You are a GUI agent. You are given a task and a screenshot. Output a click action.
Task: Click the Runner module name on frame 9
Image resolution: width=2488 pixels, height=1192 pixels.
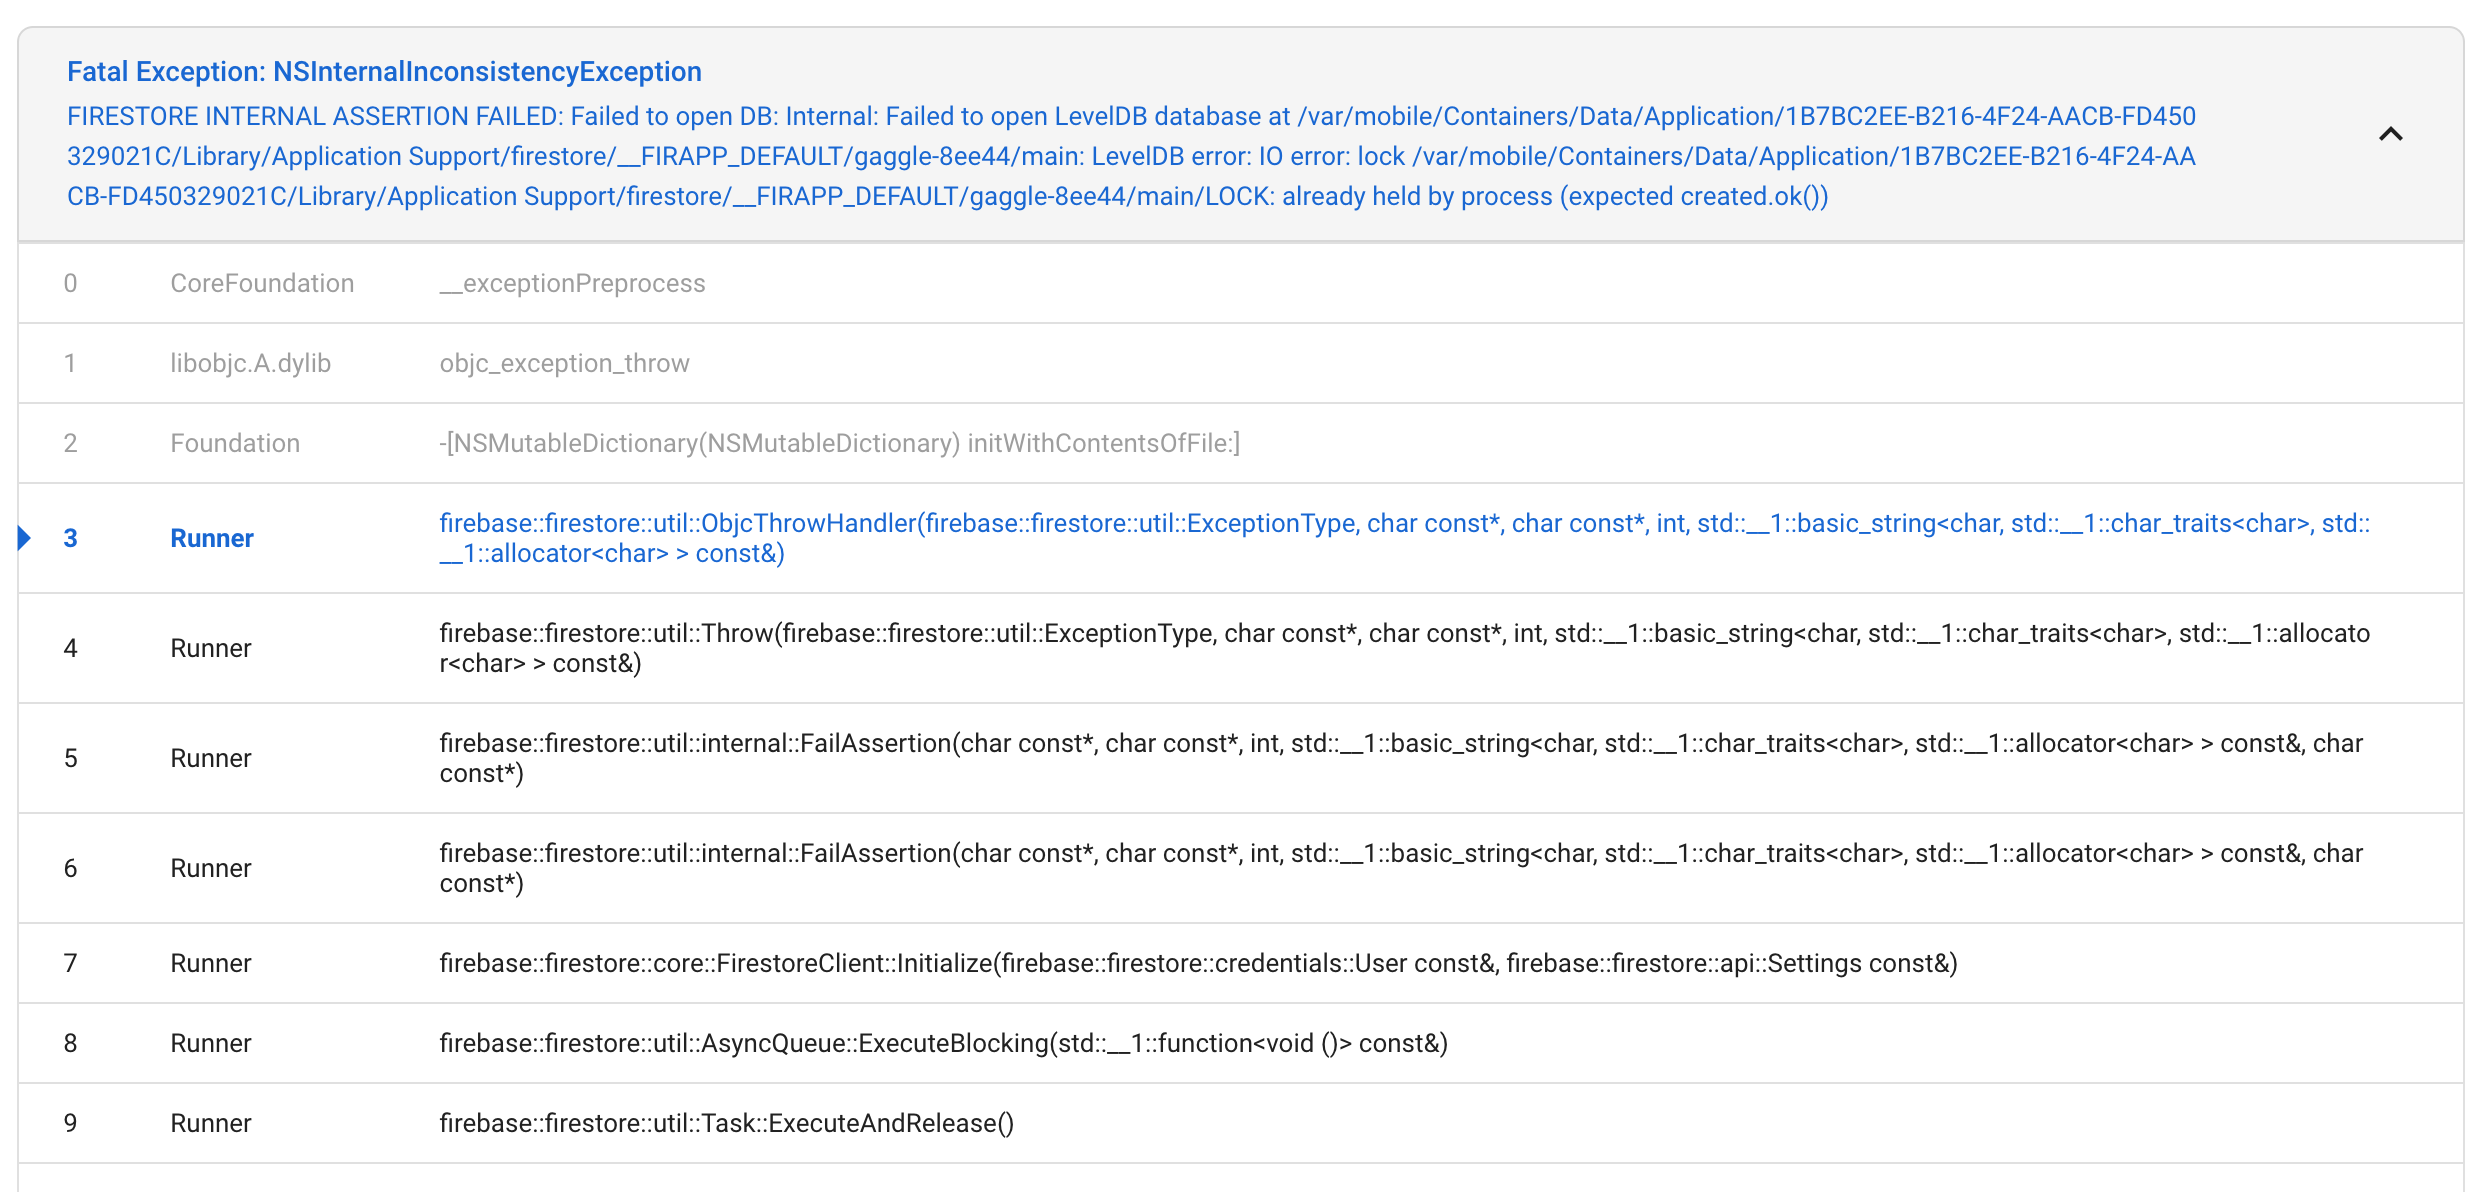(x=210, y=1123)
